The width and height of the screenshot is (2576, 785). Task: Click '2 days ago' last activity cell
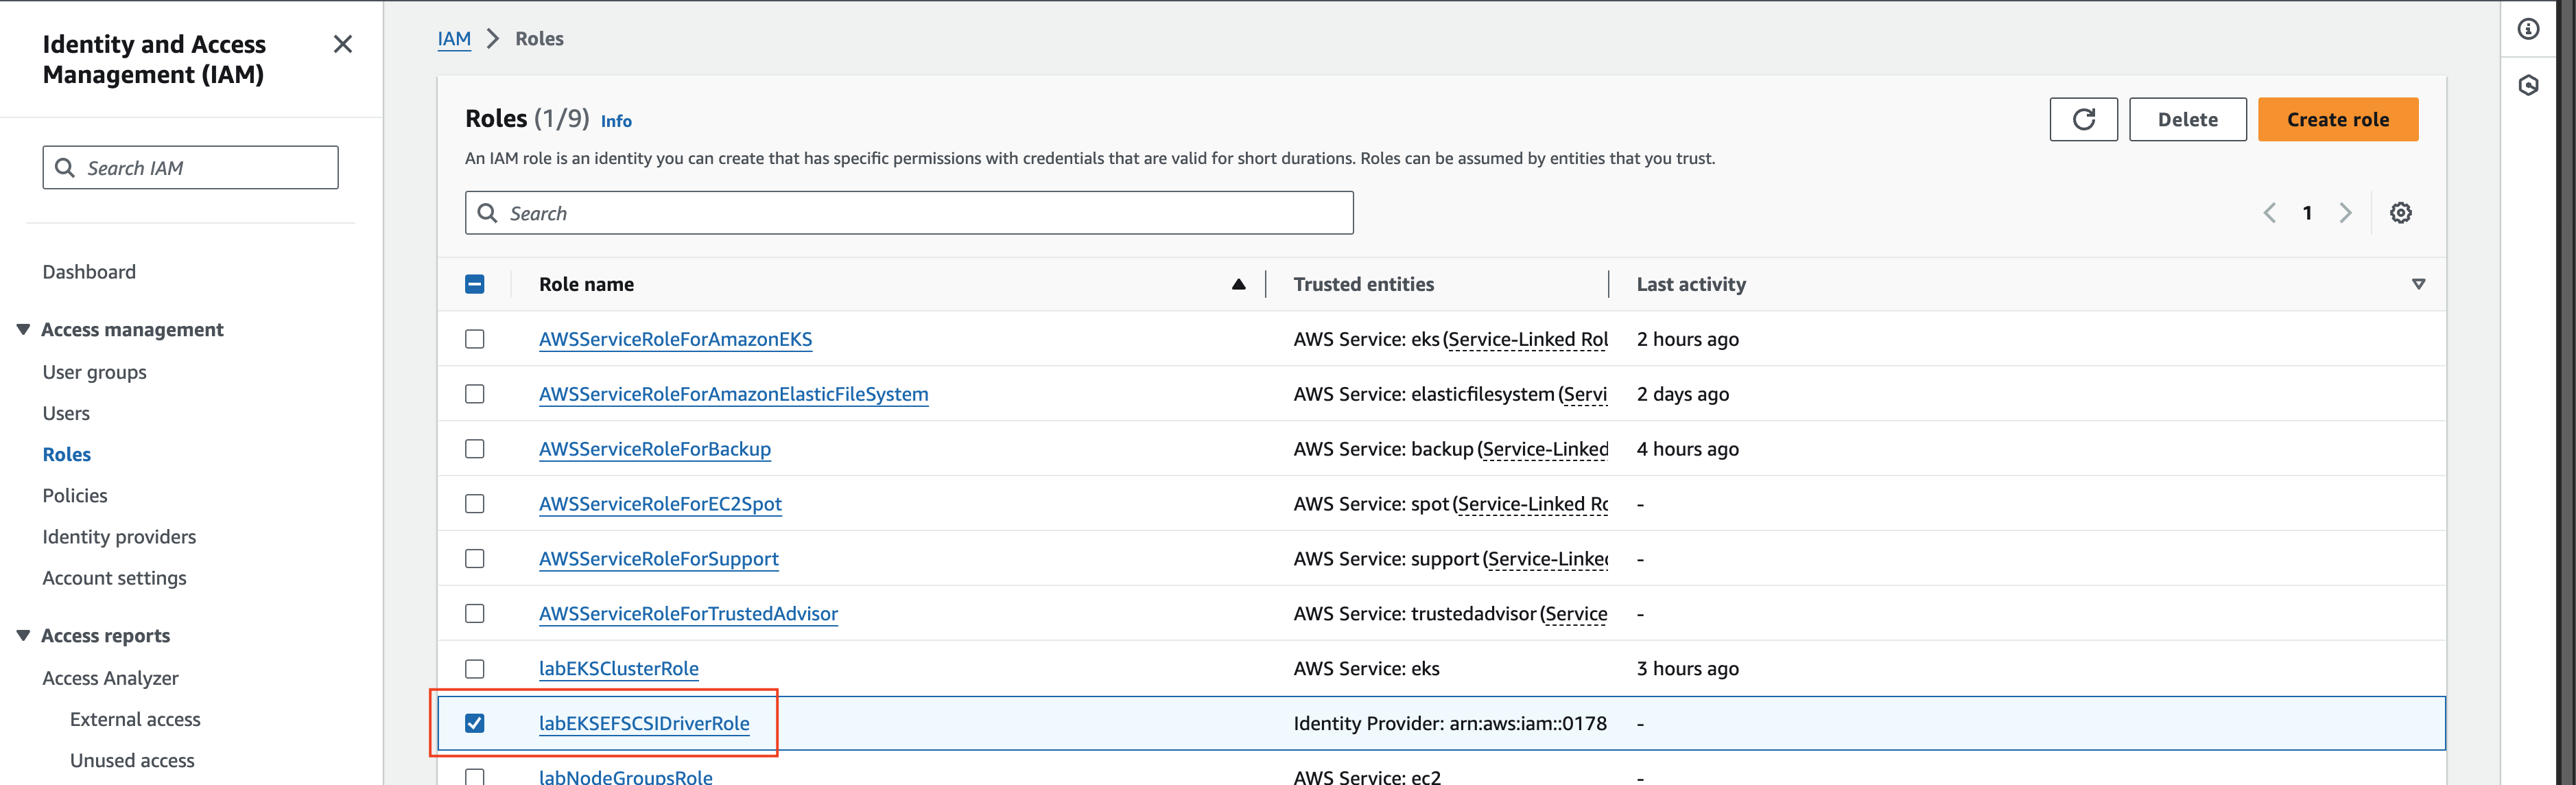pos(1682,394)
